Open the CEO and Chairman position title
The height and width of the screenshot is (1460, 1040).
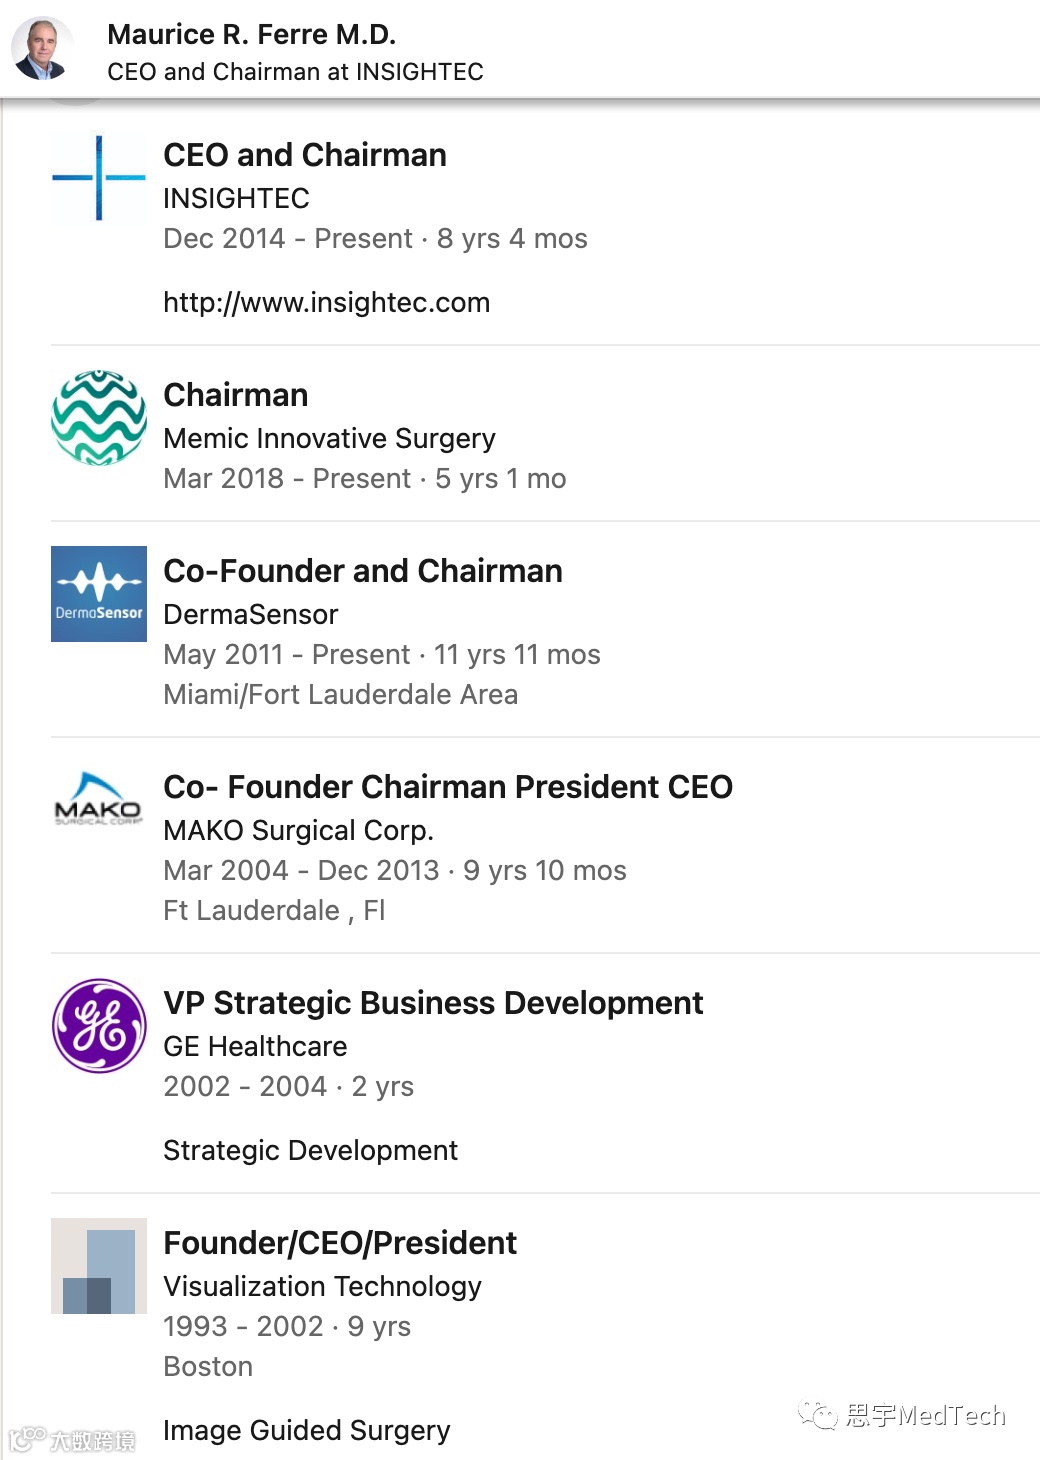tap(305, 155)
